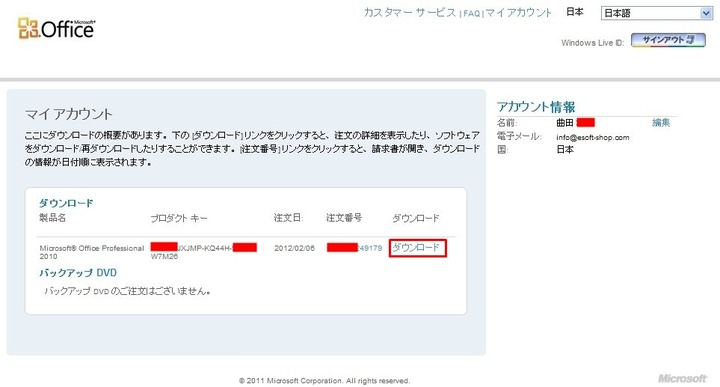720x387 pixels.
Task: Select the product key text UXJMP-KQ44H
Action: pos(204,248)
